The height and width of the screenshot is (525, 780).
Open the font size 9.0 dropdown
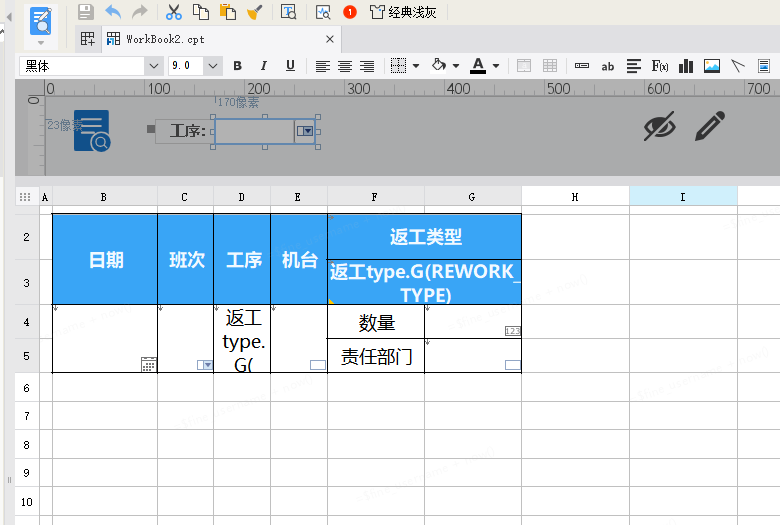pyautogui.click(x=212, y=66)
